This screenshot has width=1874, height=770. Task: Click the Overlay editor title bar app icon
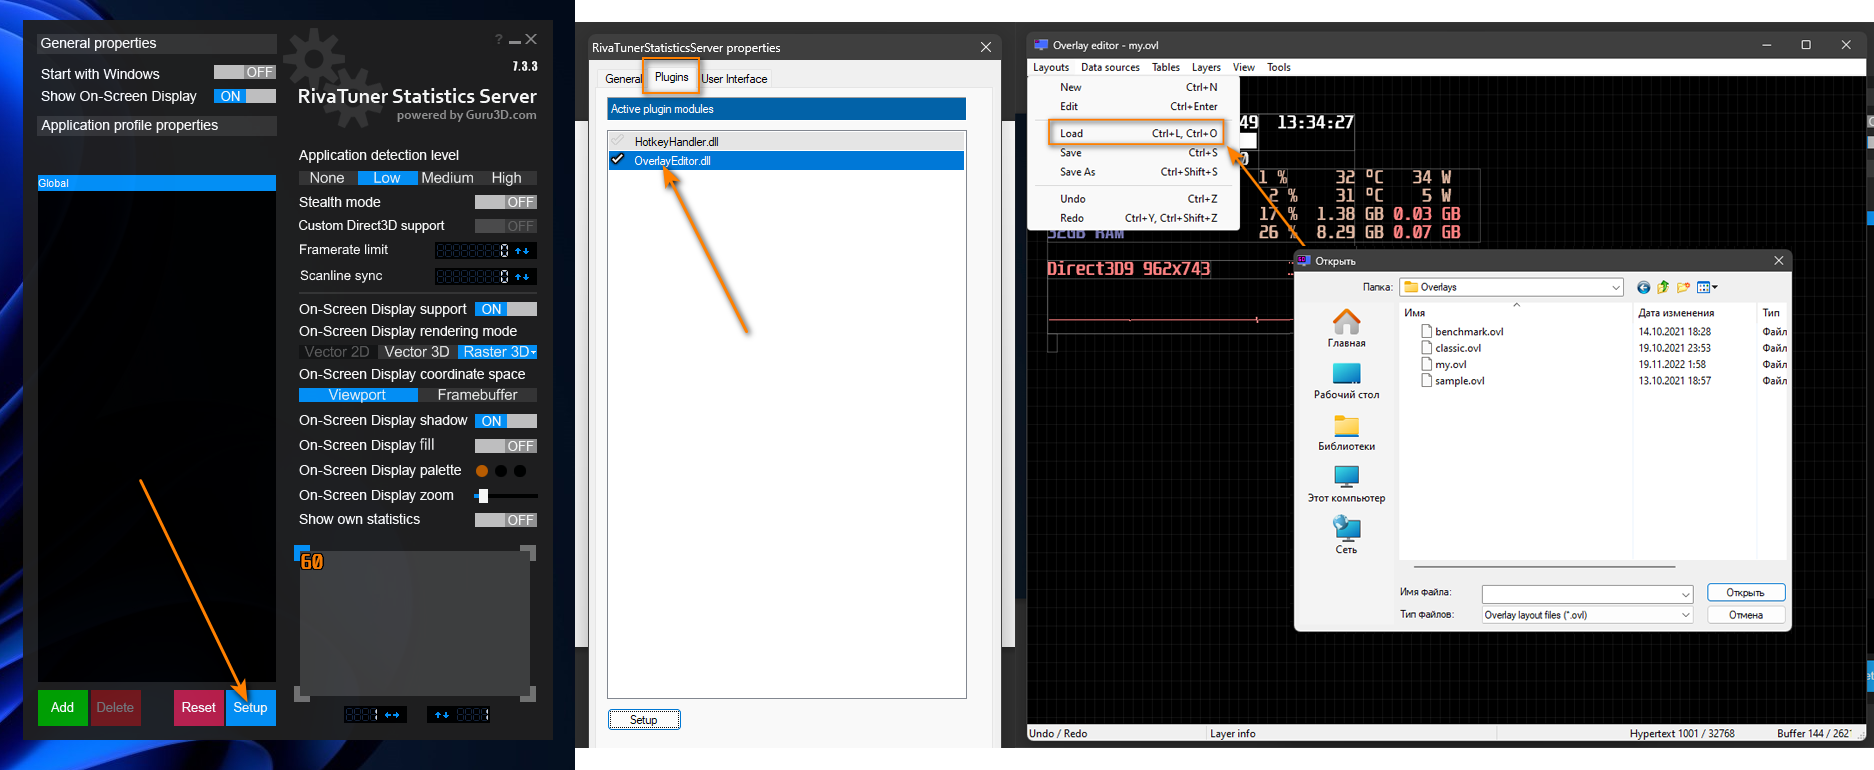pyautogui.click(x=1041, y=45)
